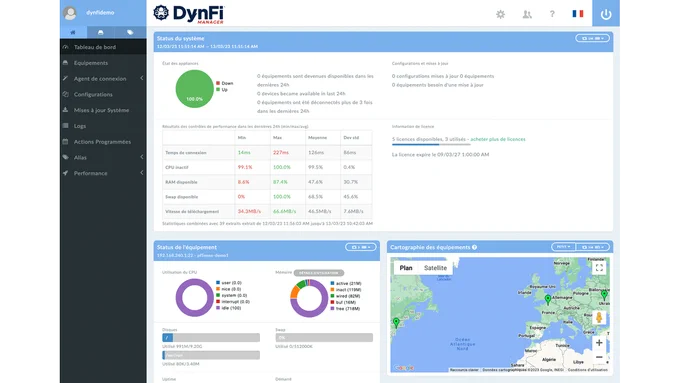
Task: Click acheter plus de licences link
Action: pos(498,139)
